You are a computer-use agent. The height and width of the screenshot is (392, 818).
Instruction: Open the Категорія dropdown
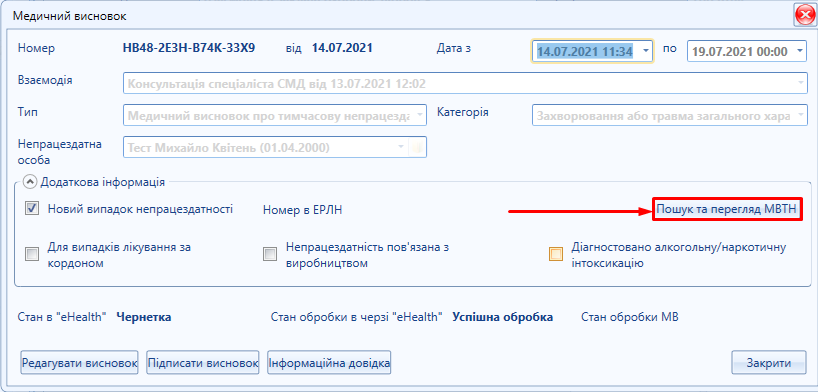[x=800, y=115]
